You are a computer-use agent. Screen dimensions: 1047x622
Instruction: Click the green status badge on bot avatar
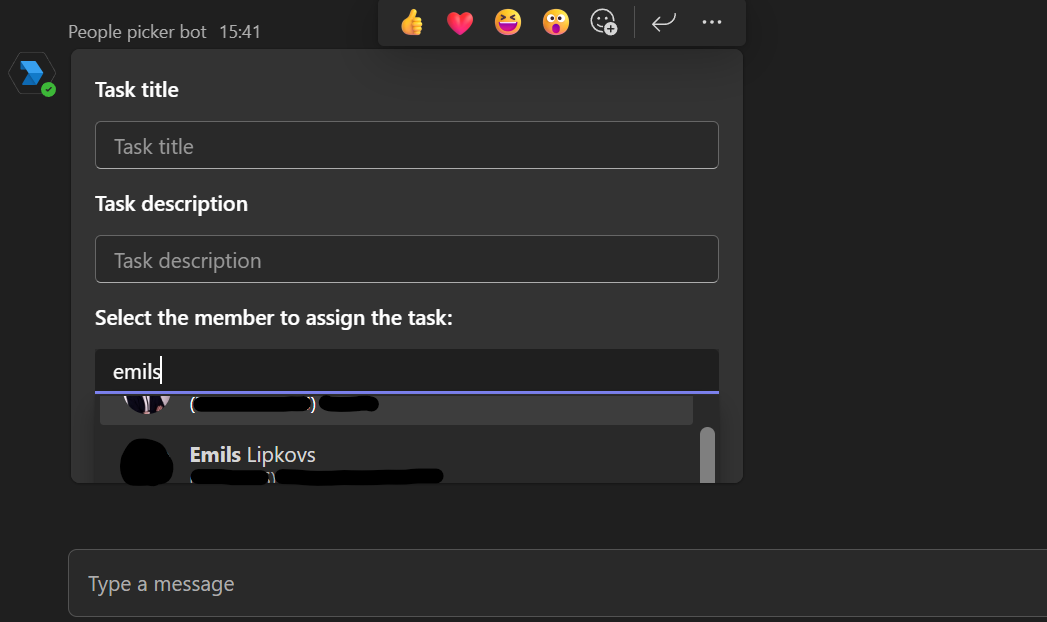click(48, 89)
